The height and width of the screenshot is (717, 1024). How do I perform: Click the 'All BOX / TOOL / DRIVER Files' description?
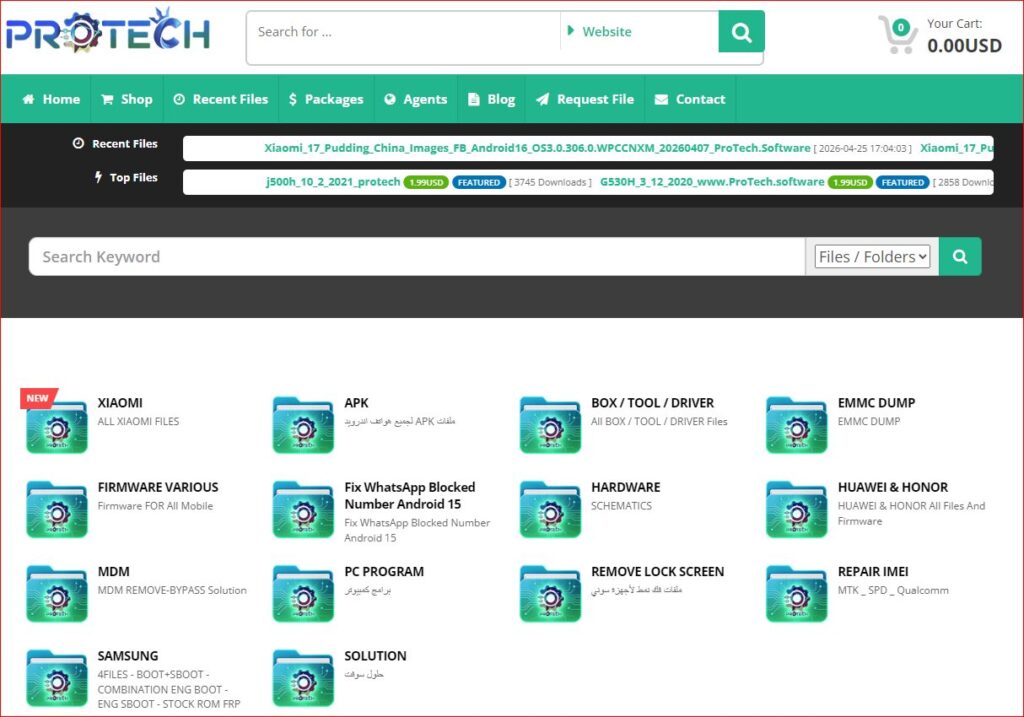tap(659, 421)
